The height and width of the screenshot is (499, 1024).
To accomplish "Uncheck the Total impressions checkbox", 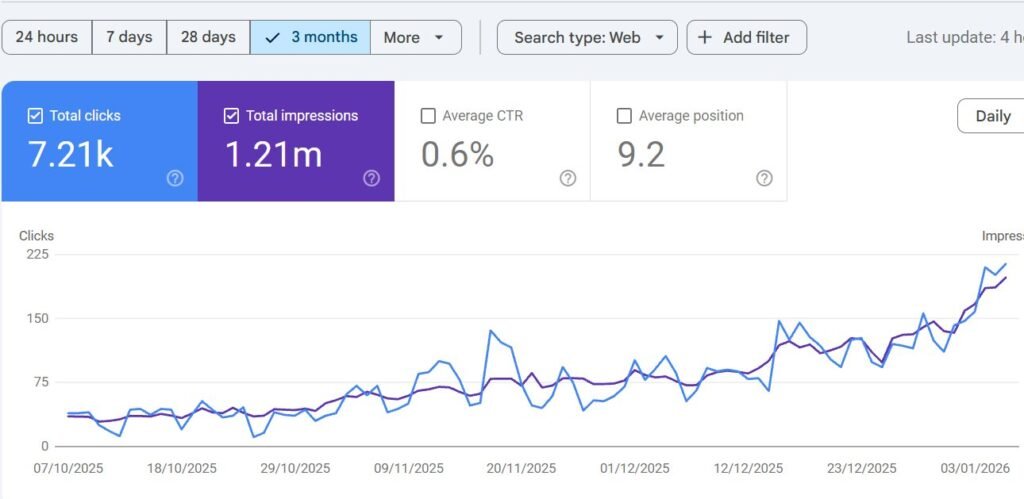I will (x=231, y=116).
